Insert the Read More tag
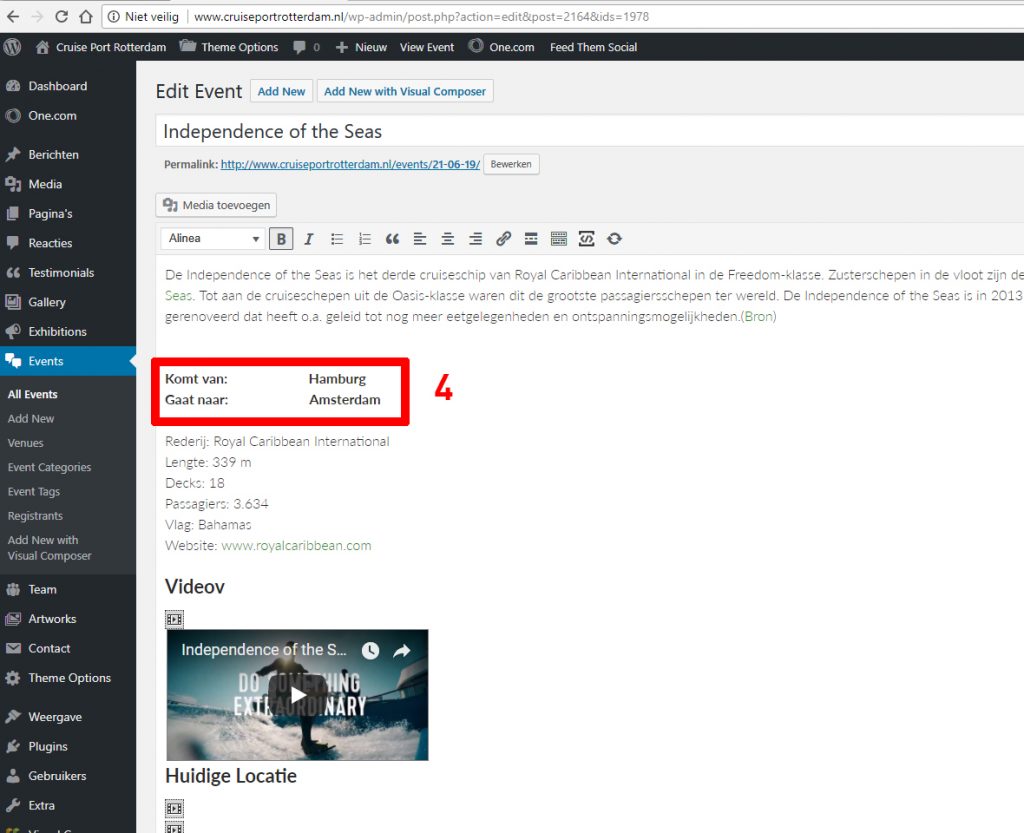Image resolution: width=1024 pixels, height=833 pixels. click(531, 239)
